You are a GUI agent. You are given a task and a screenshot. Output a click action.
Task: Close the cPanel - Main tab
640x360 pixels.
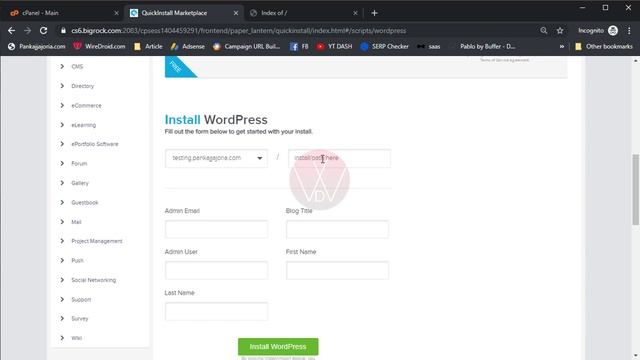[x=116, y=13]
